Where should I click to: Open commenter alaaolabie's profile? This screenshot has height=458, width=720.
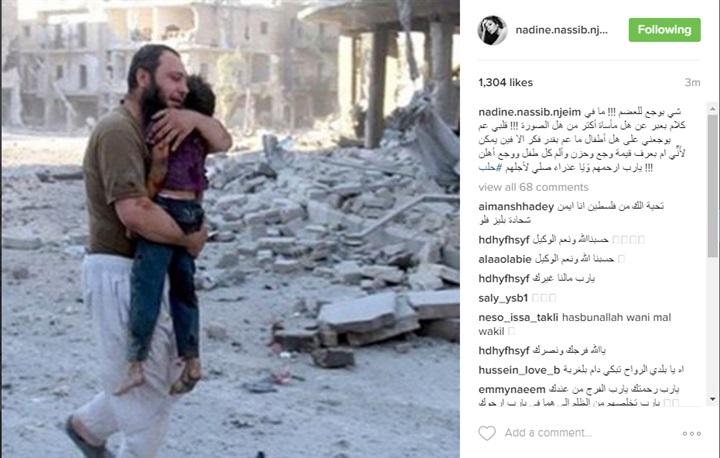(505, 259)
